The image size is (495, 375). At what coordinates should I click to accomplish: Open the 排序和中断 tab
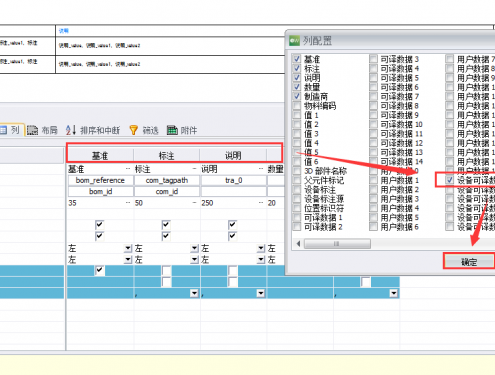[93, 130]
